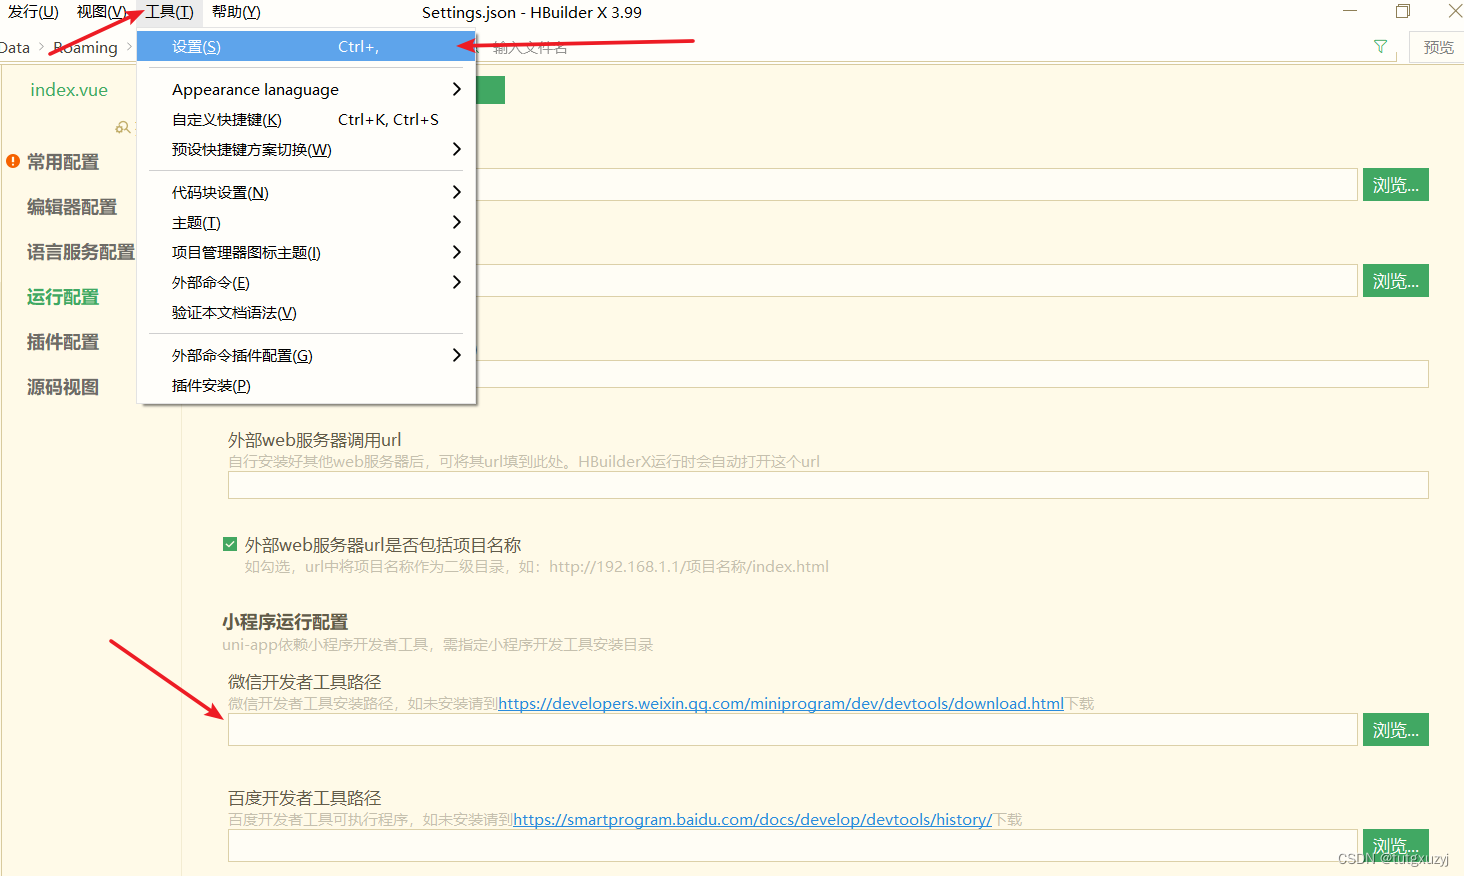Open the 外部命令 submenu
Screen dimensions: 1464x876
tap(306, 282)
